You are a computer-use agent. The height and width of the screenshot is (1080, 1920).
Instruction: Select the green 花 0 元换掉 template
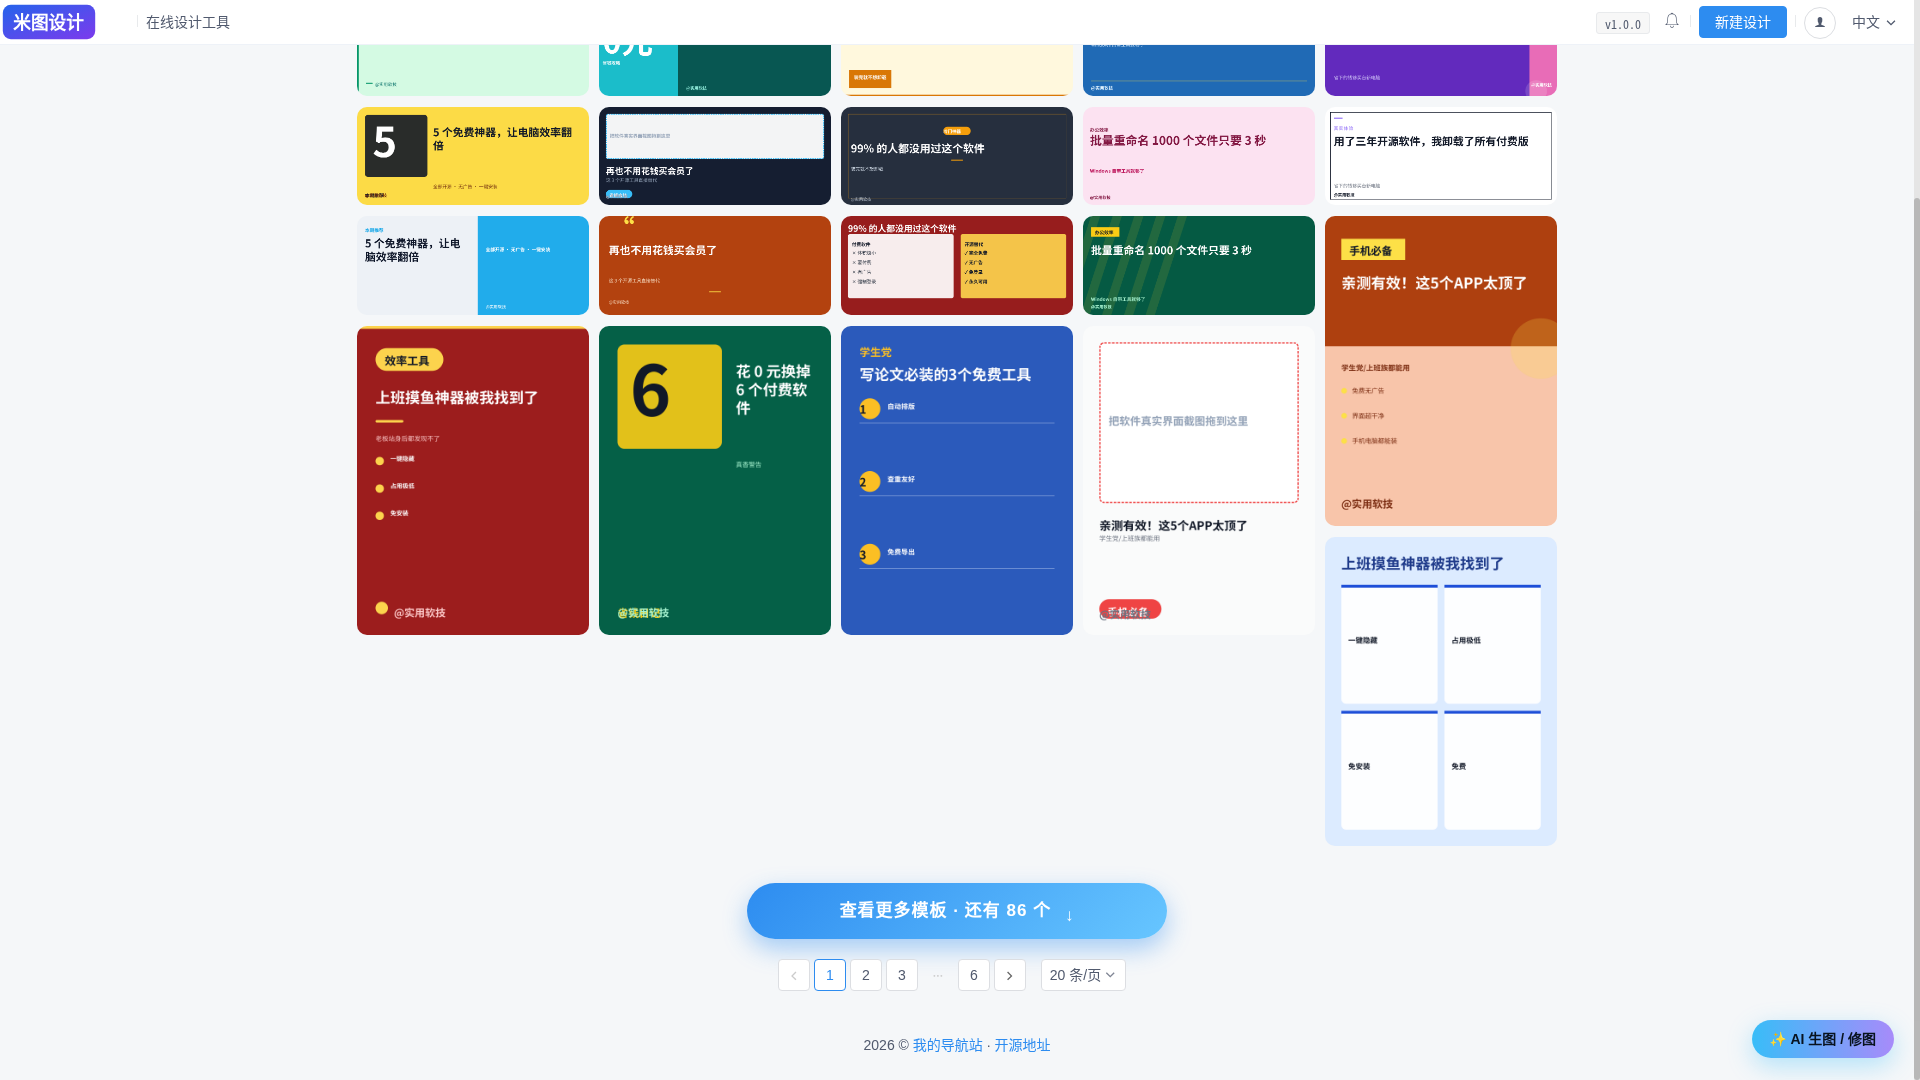coord(715,480)
